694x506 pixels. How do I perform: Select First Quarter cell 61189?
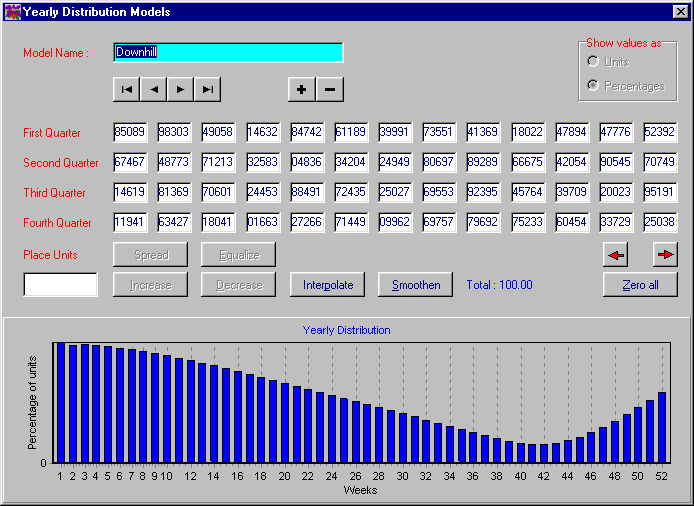(x=351, y=132)
